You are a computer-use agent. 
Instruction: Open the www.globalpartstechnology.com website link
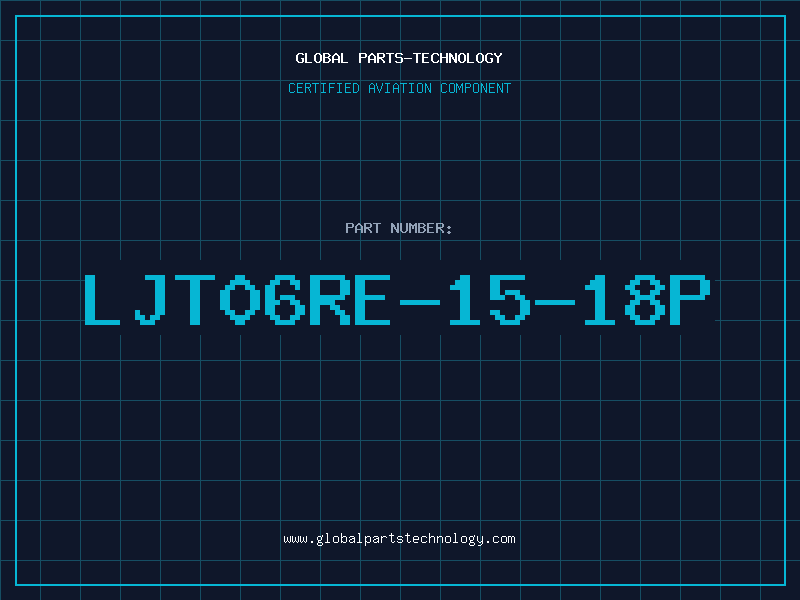pos(399,539)
